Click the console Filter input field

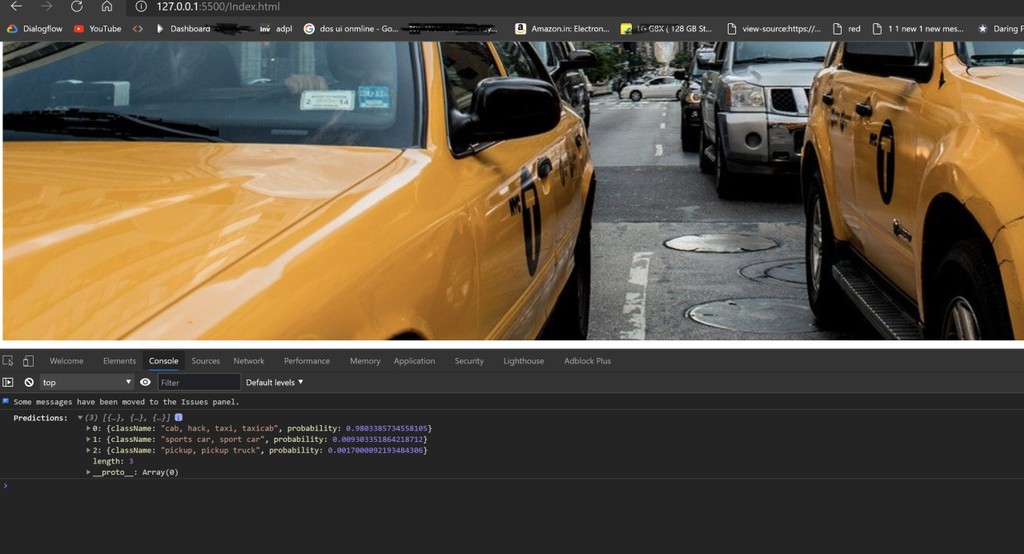[x=199, y=382]
